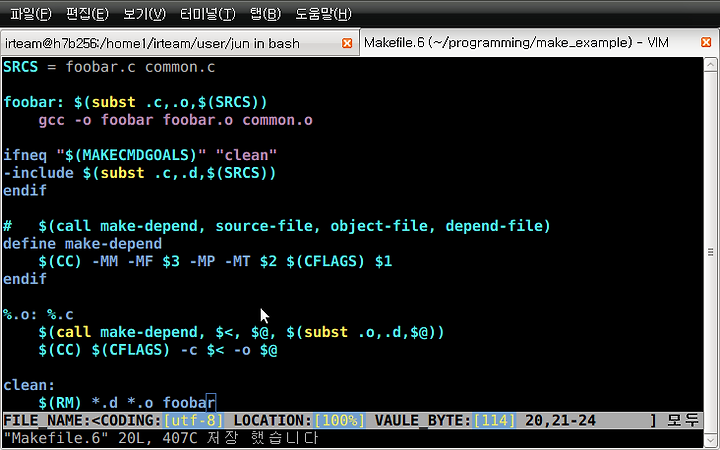Open the 탭(B) menu
Screen dimensions: 720x450
coord(265,14)
